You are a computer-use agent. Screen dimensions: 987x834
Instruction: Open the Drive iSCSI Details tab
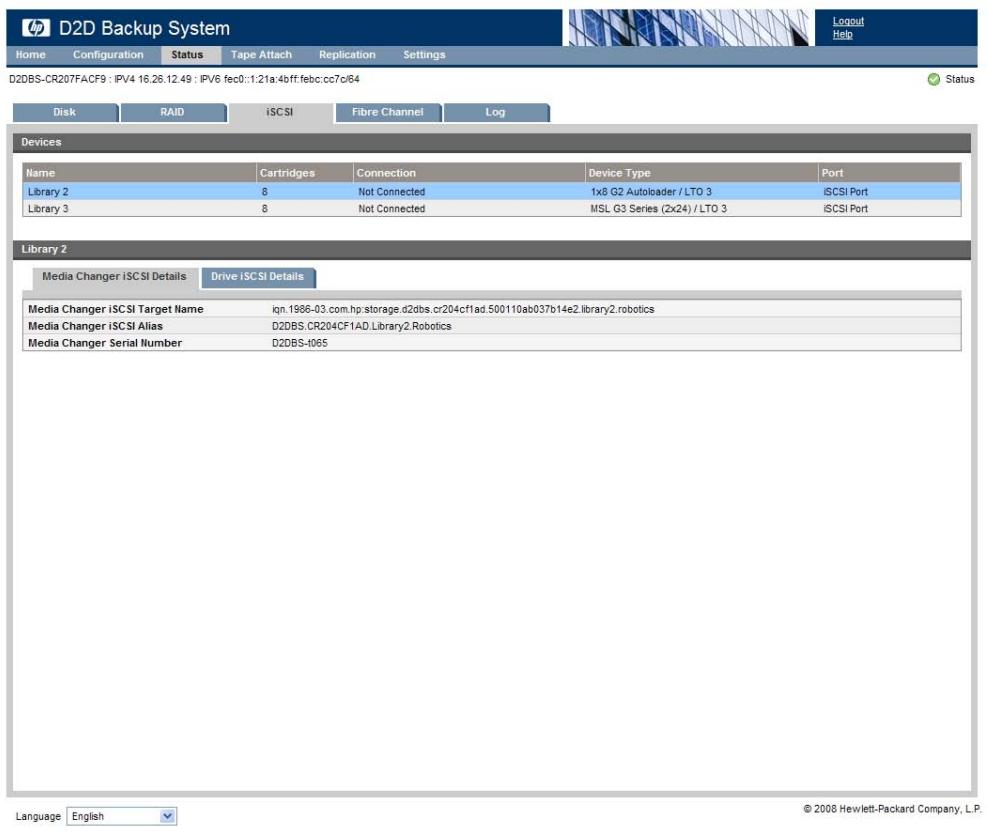[257, 277]
